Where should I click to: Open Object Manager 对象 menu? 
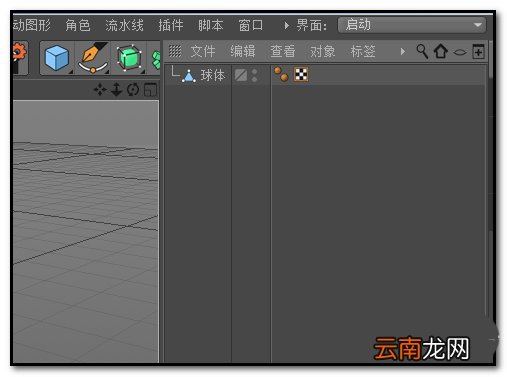pyautogui.click(x=323, y=51)
